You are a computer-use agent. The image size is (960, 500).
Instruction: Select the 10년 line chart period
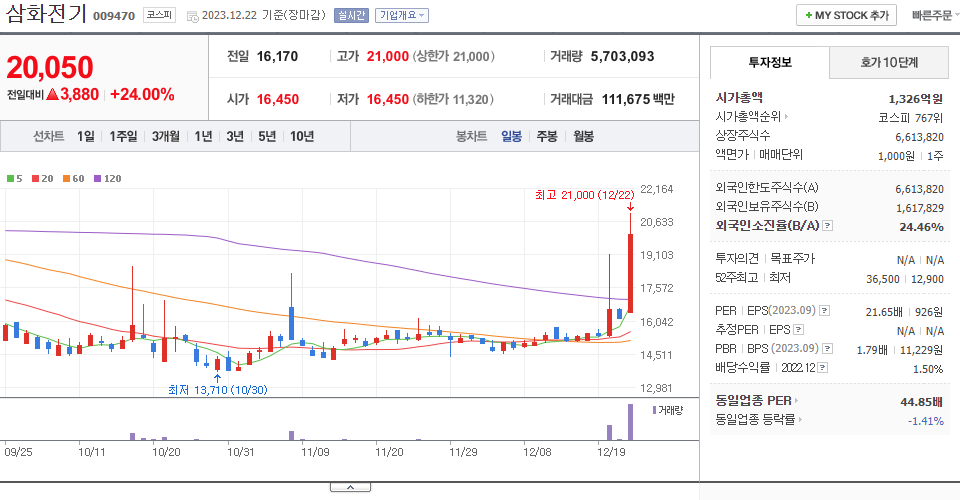(x=302, y=136)
